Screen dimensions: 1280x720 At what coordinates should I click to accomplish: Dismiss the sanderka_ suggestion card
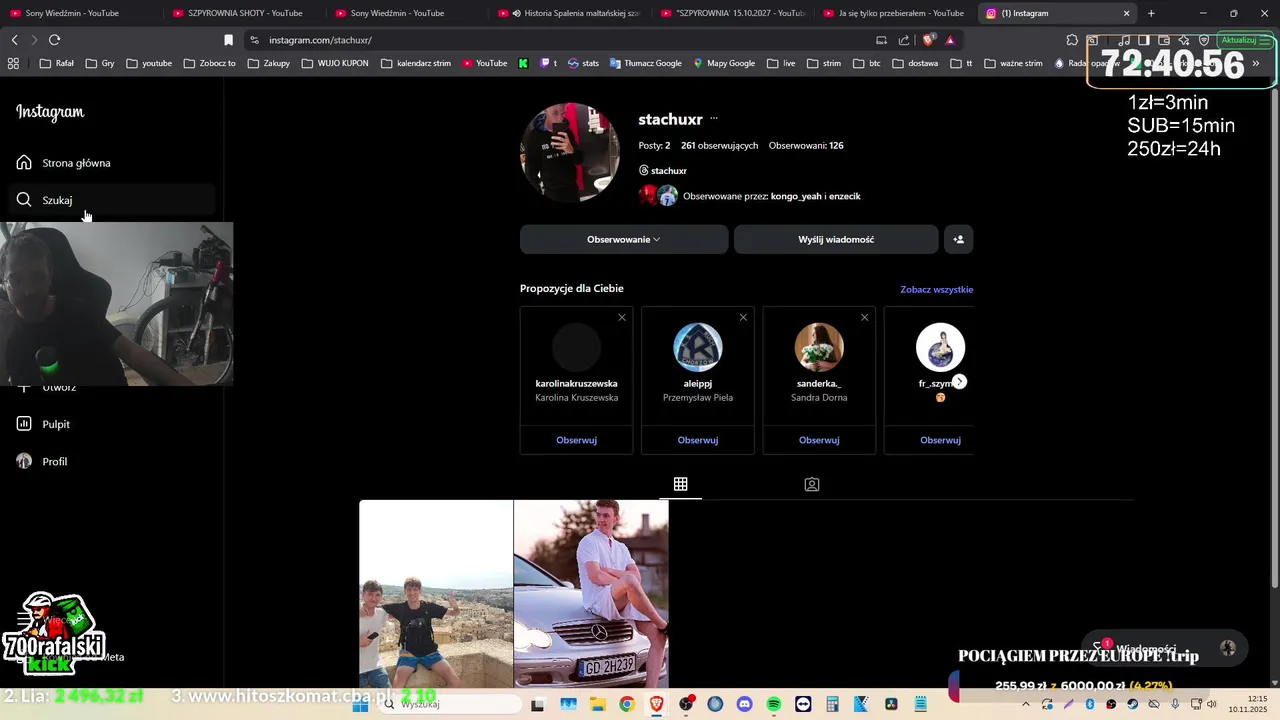pos(865,318)
